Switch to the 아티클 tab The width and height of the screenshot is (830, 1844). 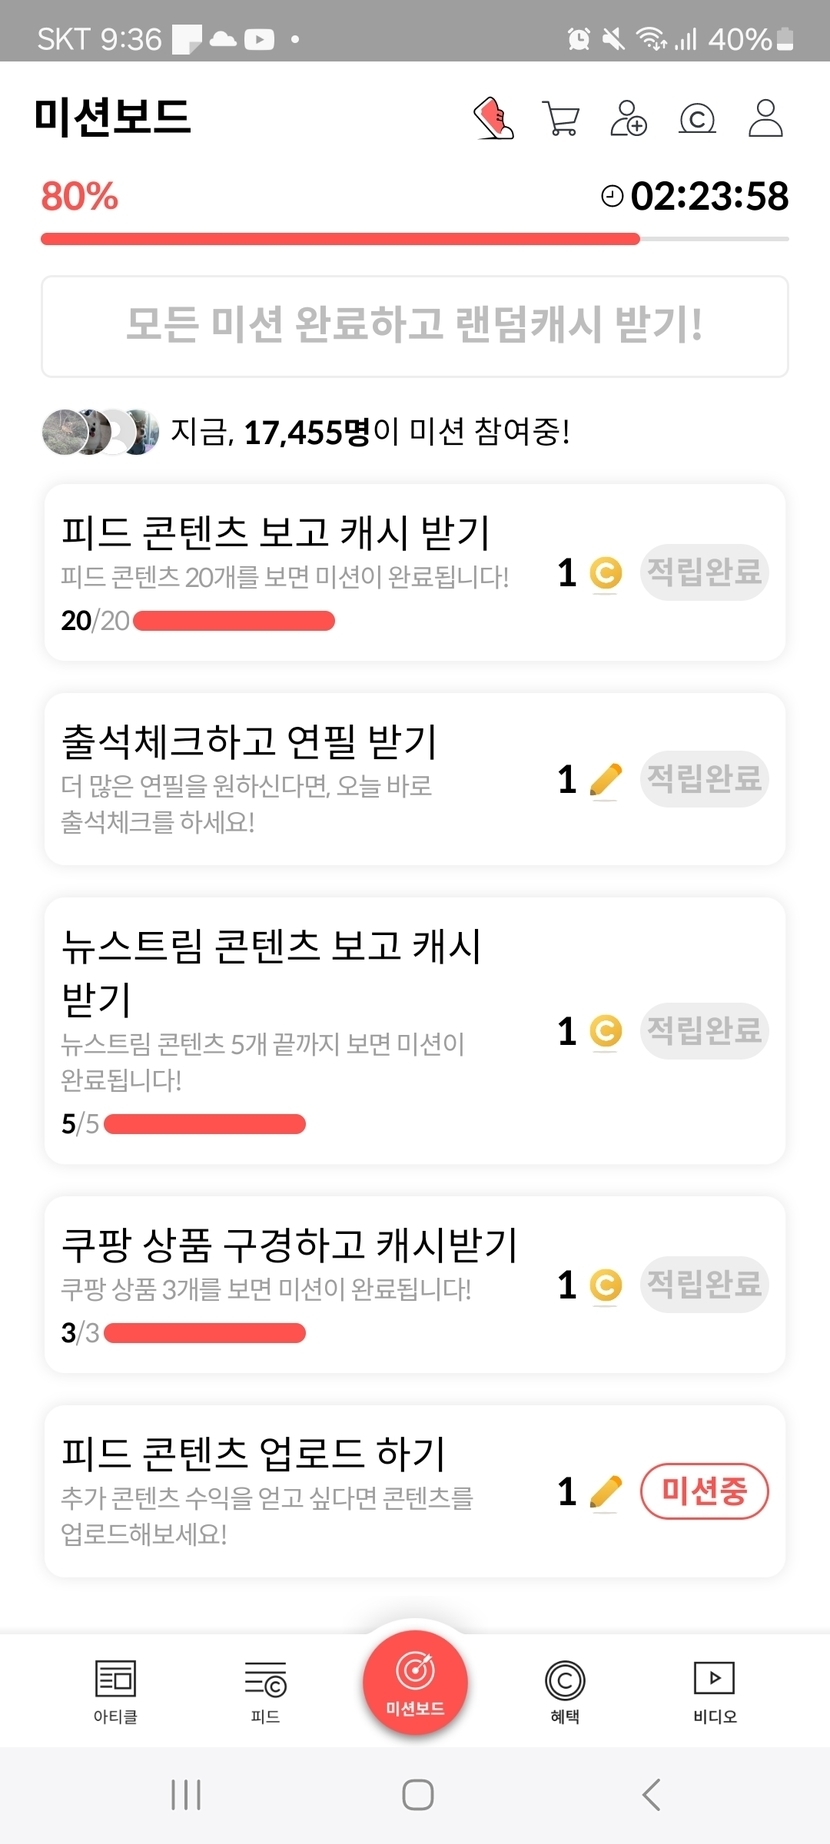pos(115,1690)
